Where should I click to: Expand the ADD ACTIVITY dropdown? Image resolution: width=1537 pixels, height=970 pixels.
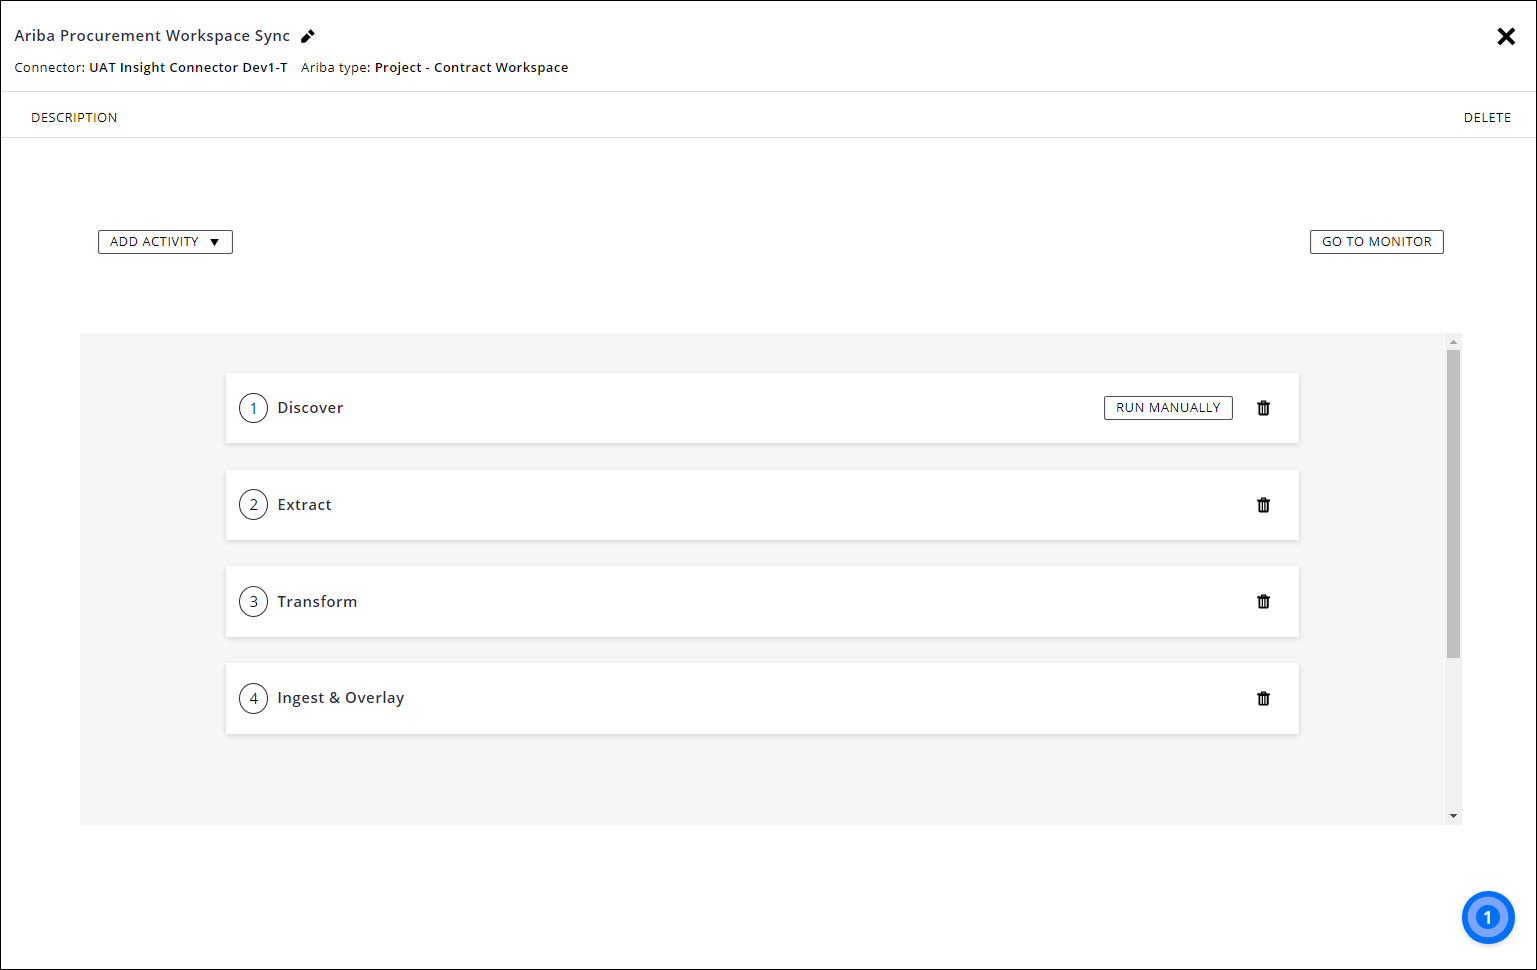[x=165, y=241]
